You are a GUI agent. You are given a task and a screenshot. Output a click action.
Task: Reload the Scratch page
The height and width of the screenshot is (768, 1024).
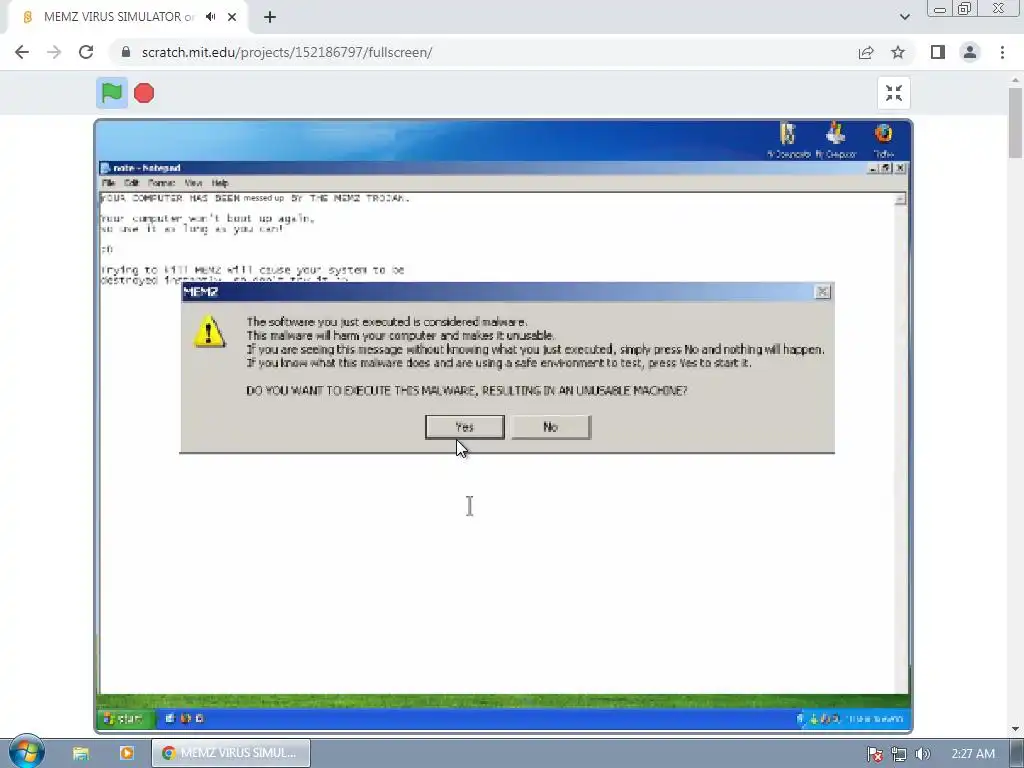click(86, 52)
